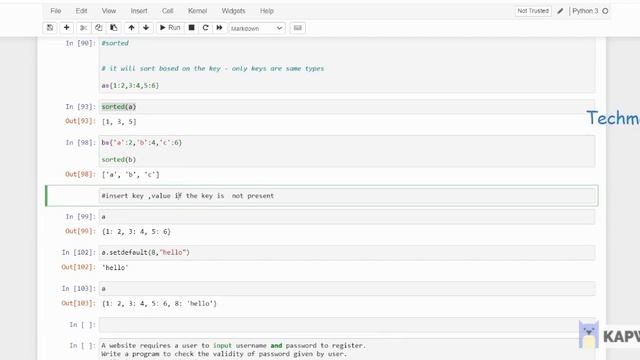Move selected cell down arrow
Screen dimensions: 640x360
pyautogui.click(x=146, y=28)
